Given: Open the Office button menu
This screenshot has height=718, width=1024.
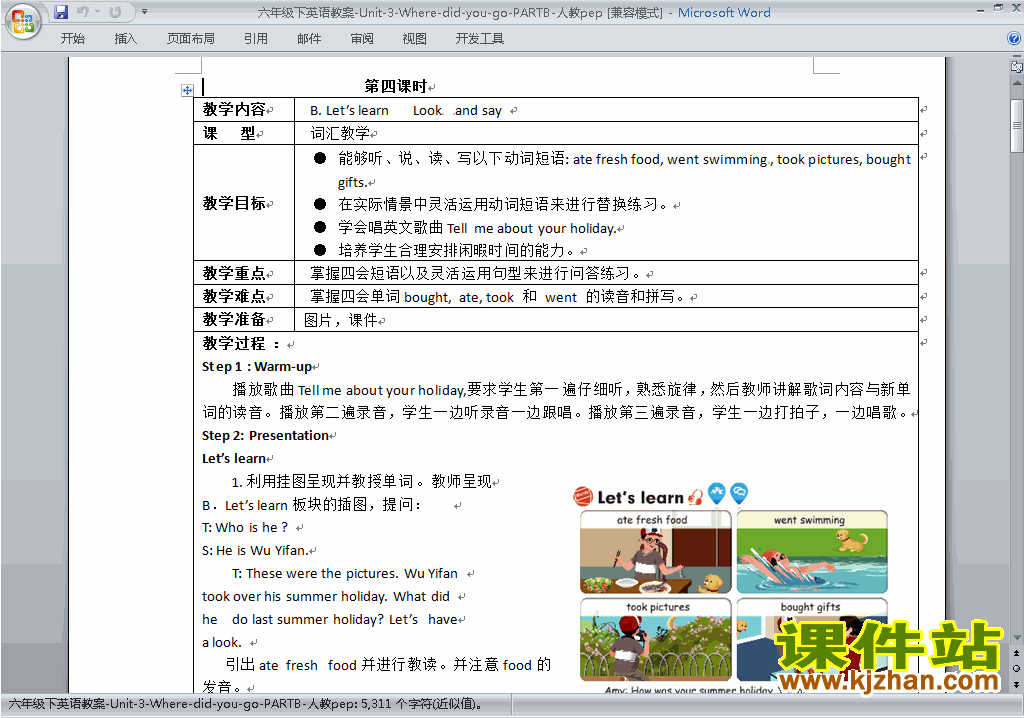Looking at the screenshot, I should point(23,21).
